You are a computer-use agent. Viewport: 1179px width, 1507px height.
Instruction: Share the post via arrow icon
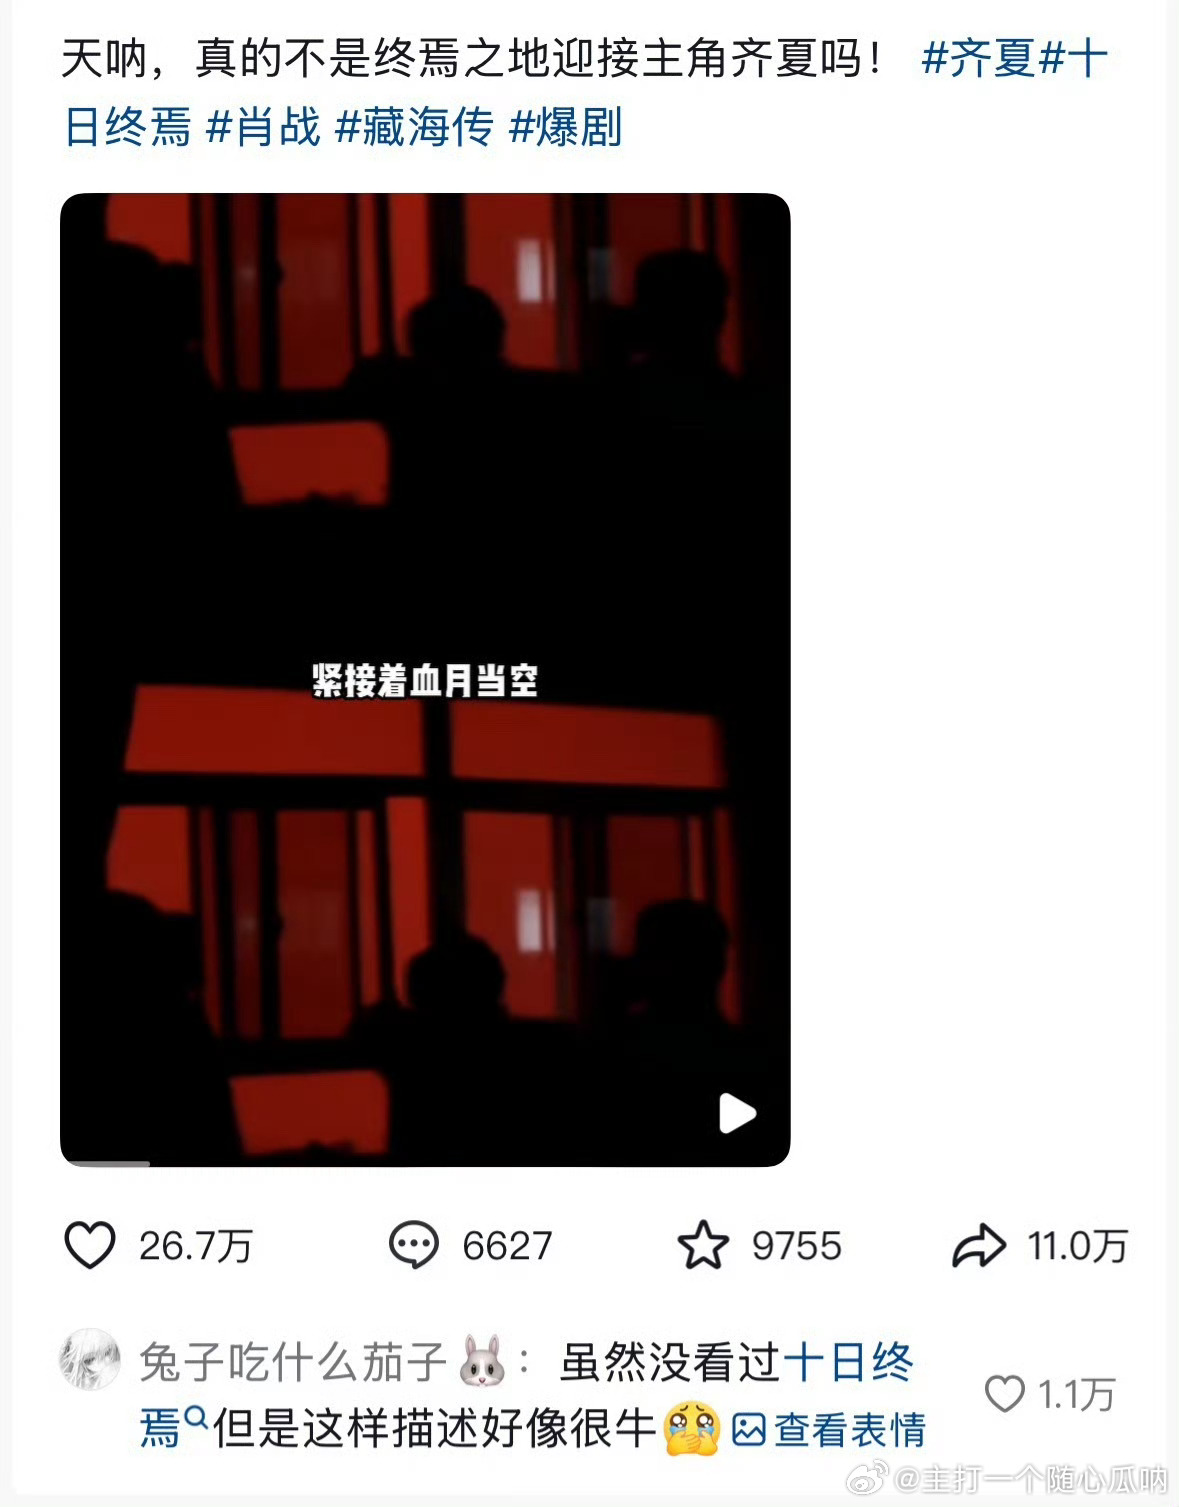[978, 1246]
